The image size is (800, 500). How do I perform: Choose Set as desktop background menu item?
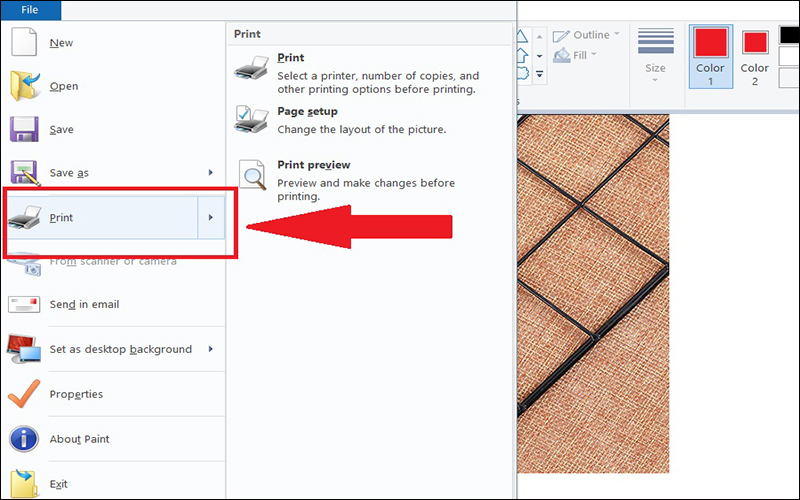[x=120, y=349]
